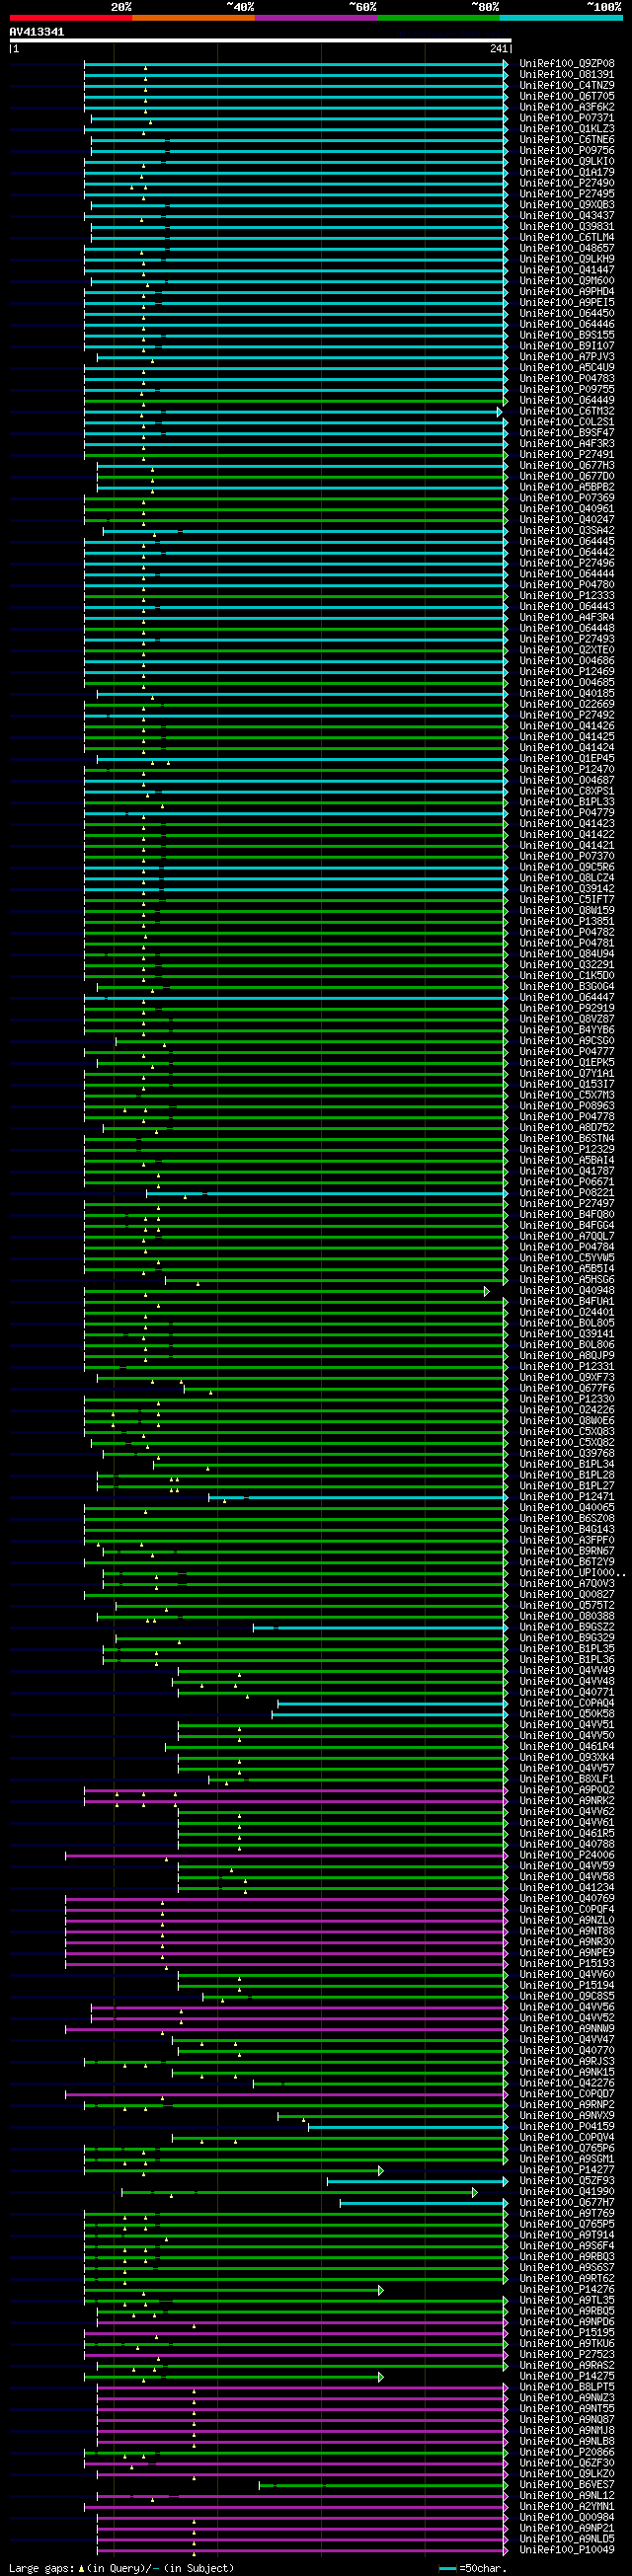Open hit UniRef100_O64449

coord(567,400)
